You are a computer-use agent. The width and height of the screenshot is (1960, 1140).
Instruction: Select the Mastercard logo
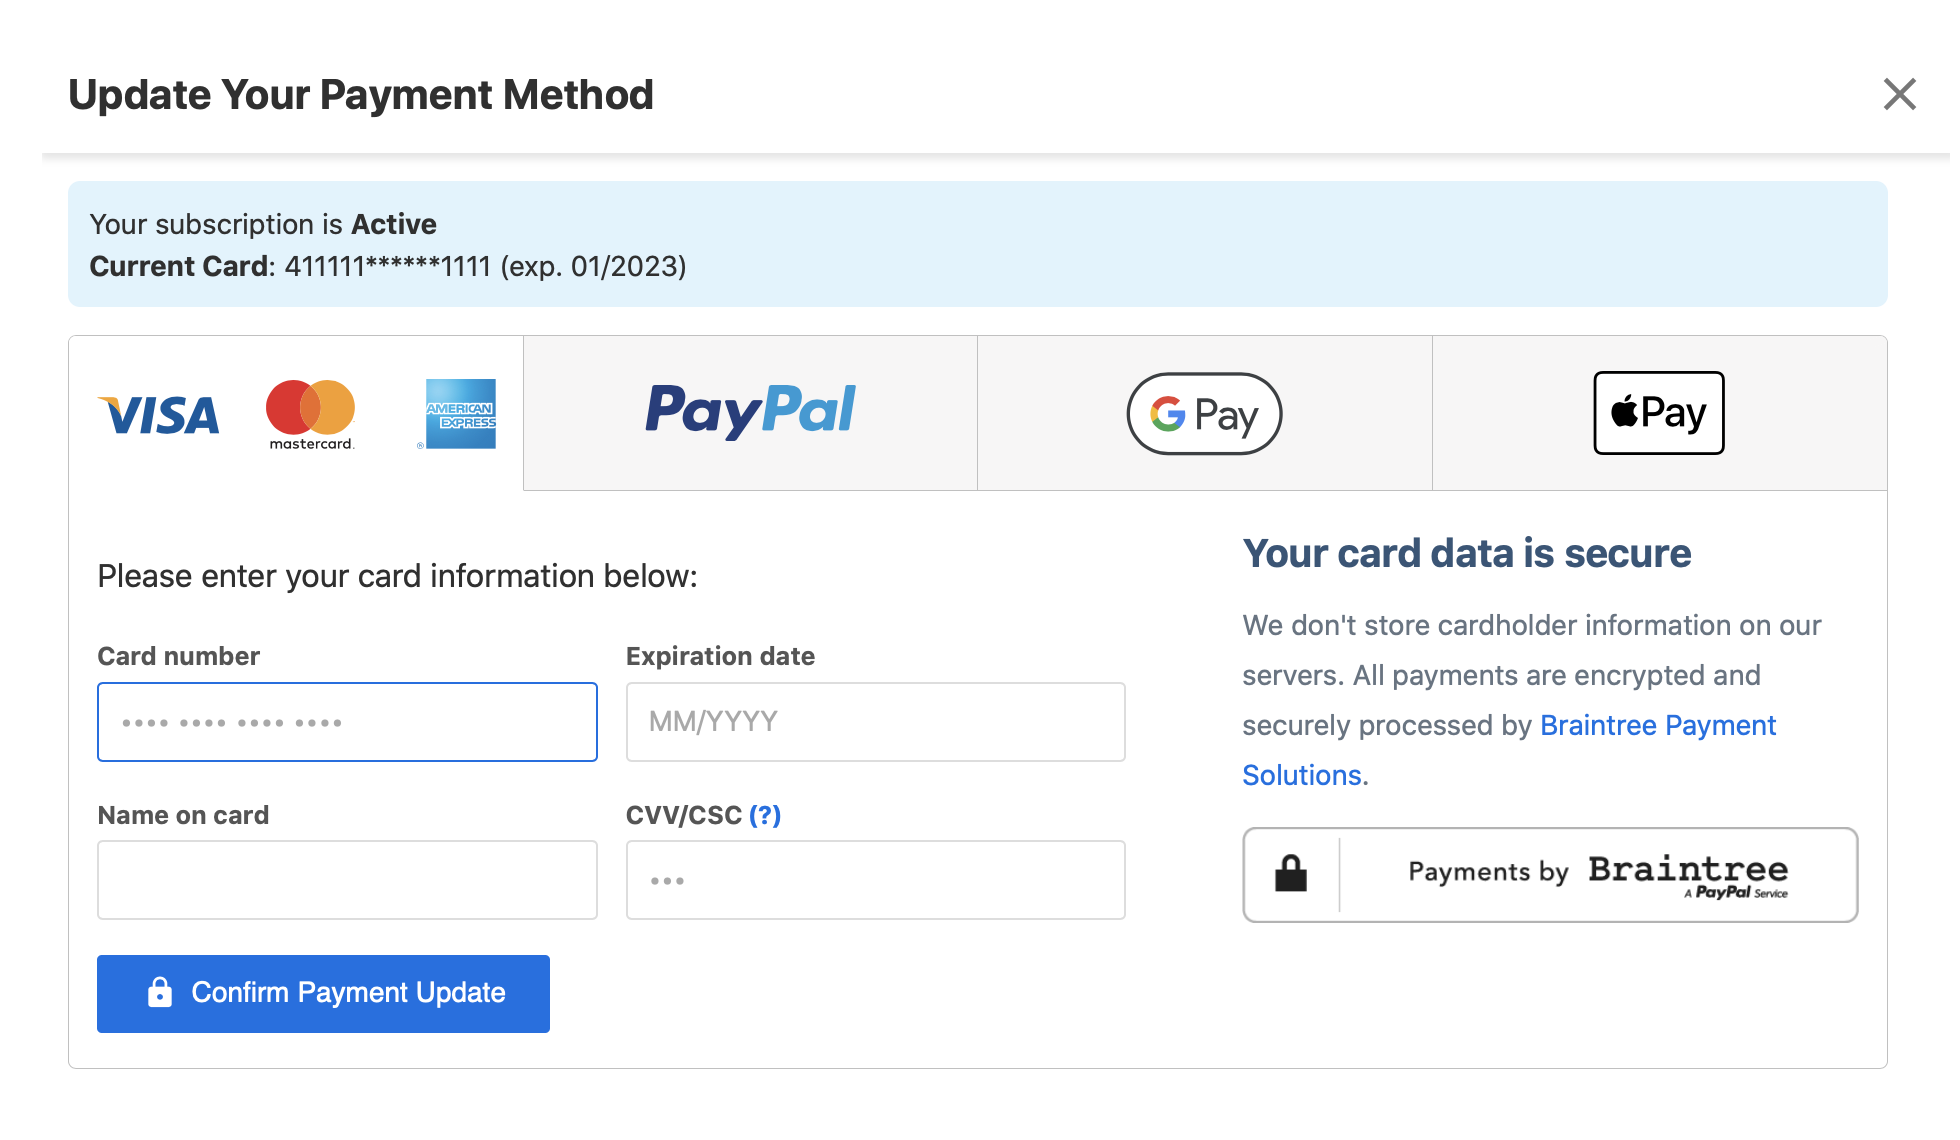[x=309, y=413]
